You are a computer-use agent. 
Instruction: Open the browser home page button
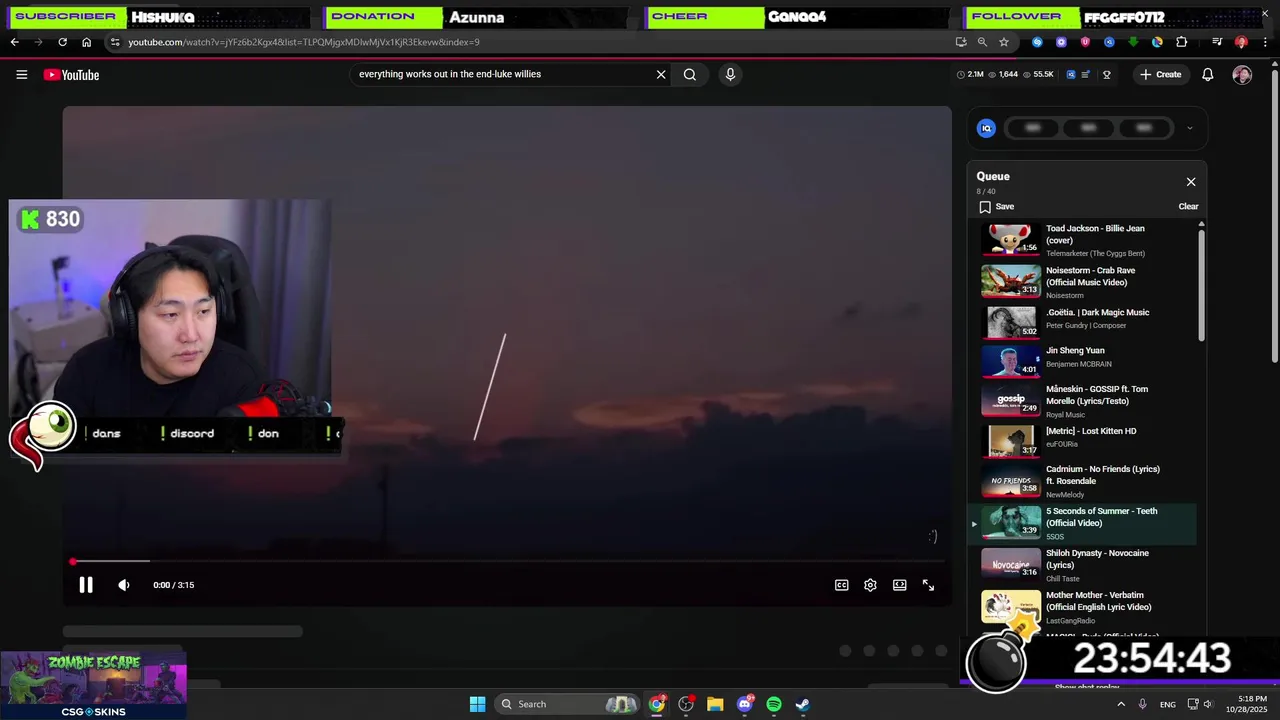coord(86,42)
